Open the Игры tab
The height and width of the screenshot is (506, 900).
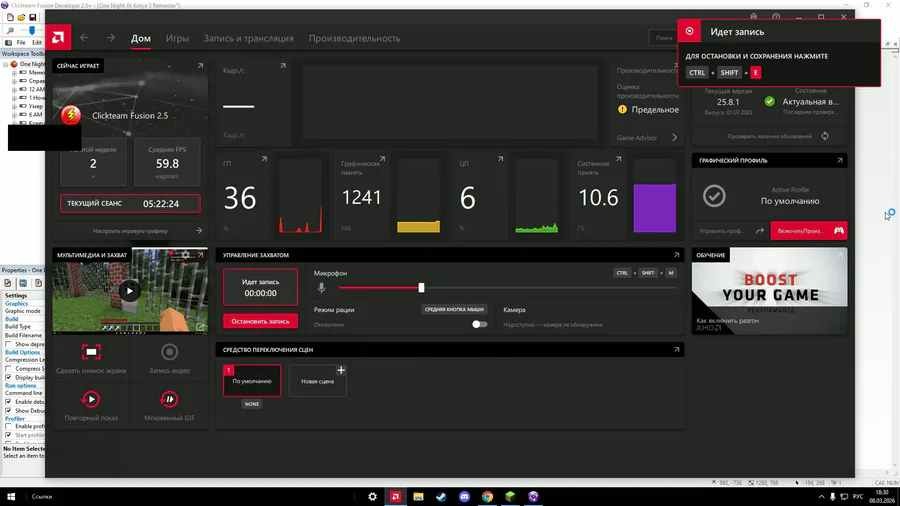(177, 38)
